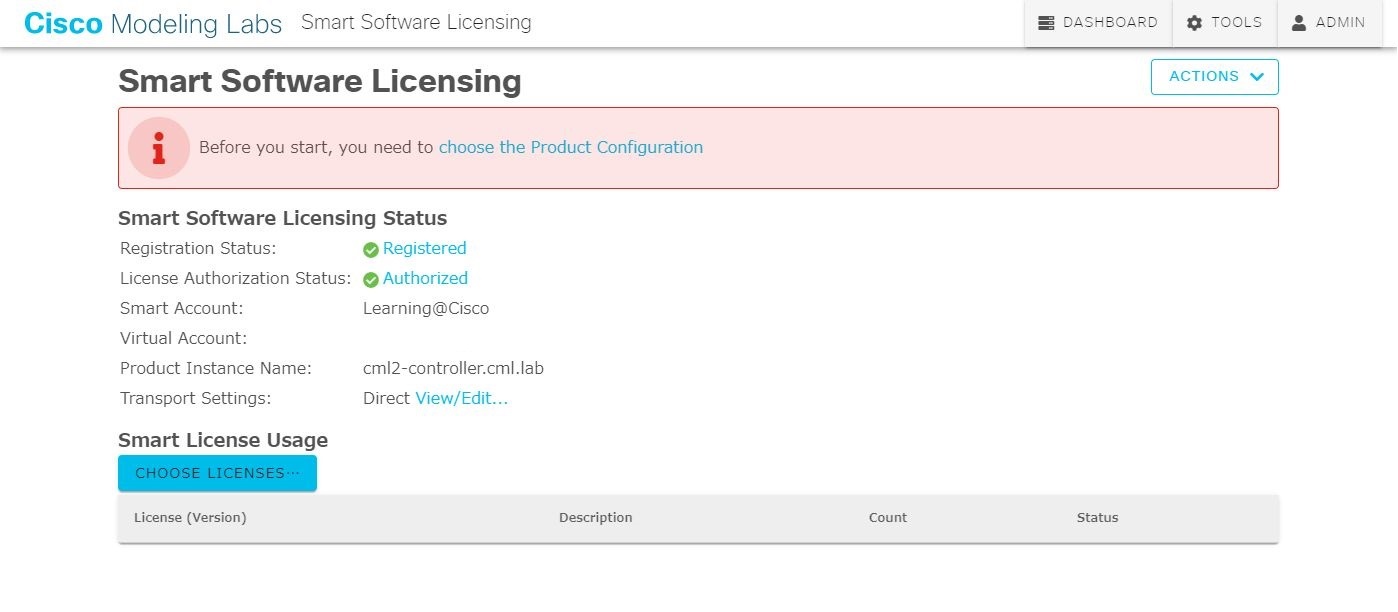Click the red info alert icon
The width and height of the screenshot is (1398, 612).
pyautogui.click(x=158, y=148)
